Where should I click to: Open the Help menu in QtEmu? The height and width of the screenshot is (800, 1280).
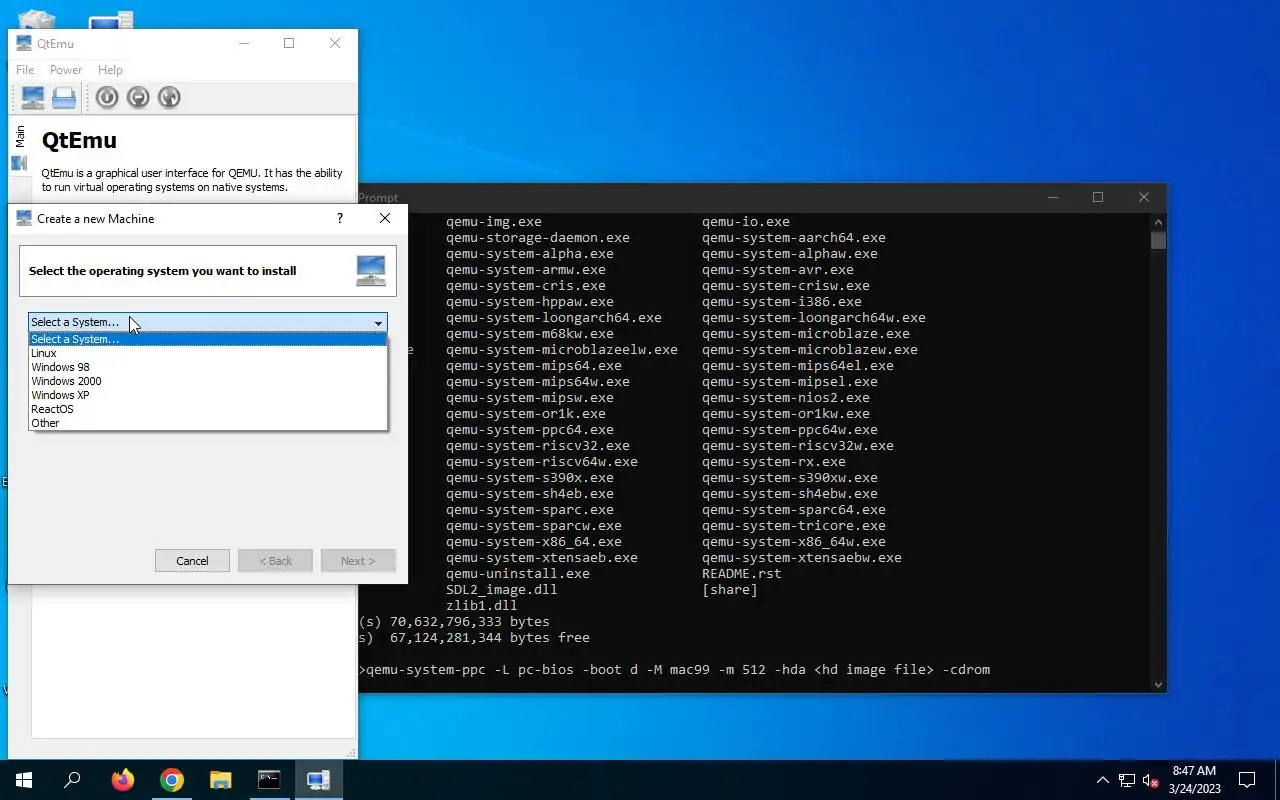tap(110, 70)
